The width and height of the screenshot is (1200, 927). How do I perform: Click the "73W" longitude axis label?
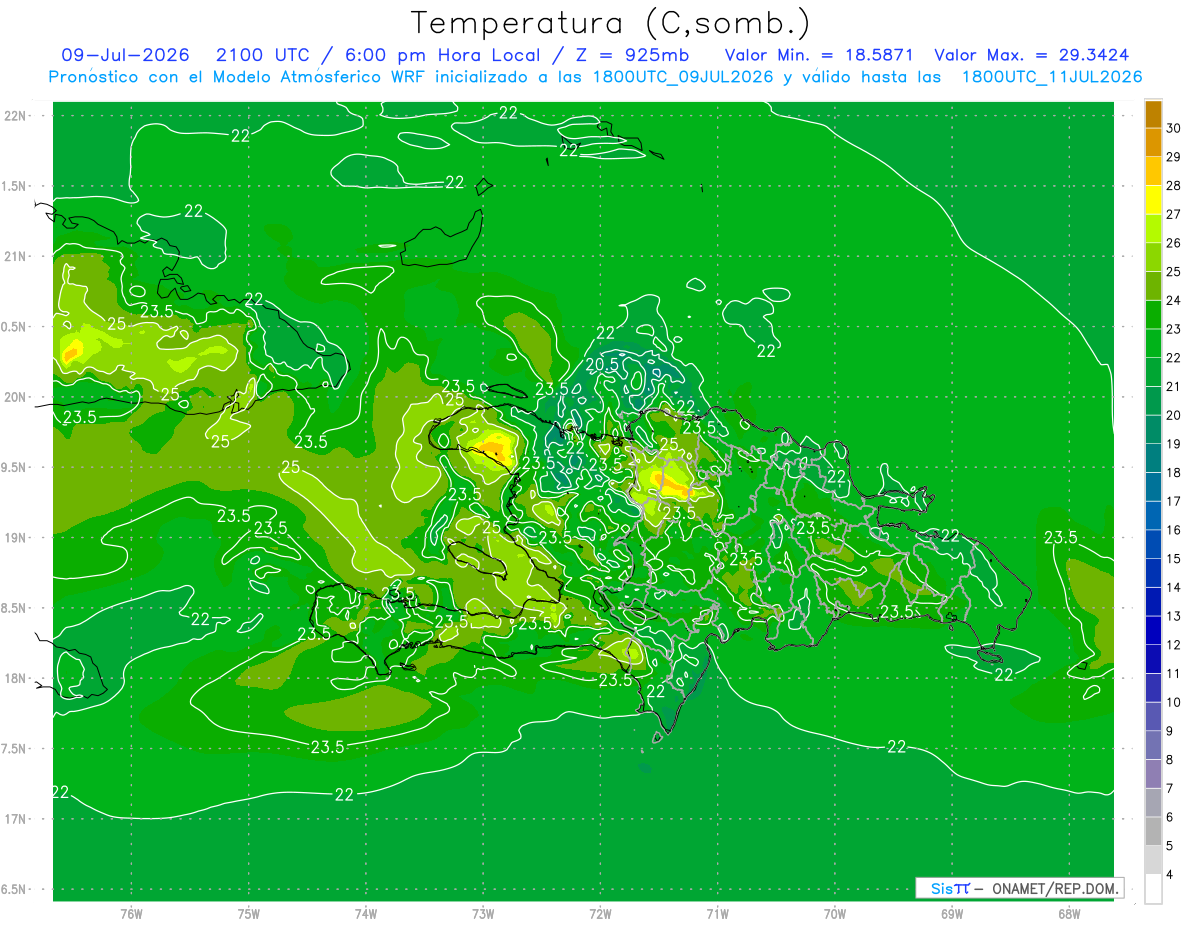(x=483, y=913)
